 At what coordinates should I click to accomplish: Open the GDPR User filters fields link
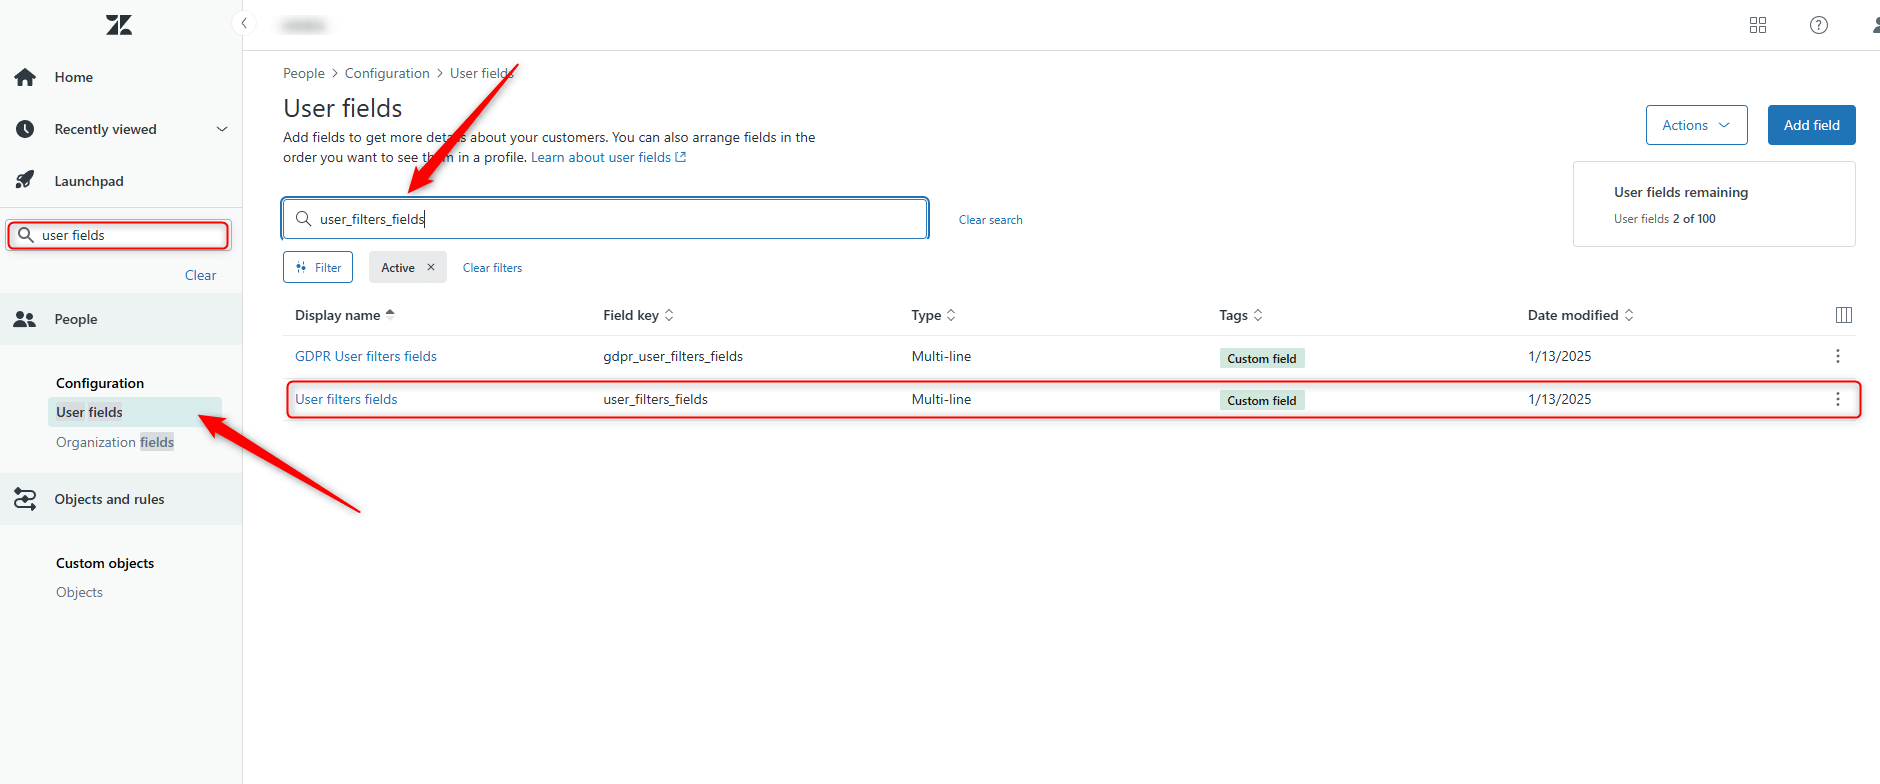(365, 356)
